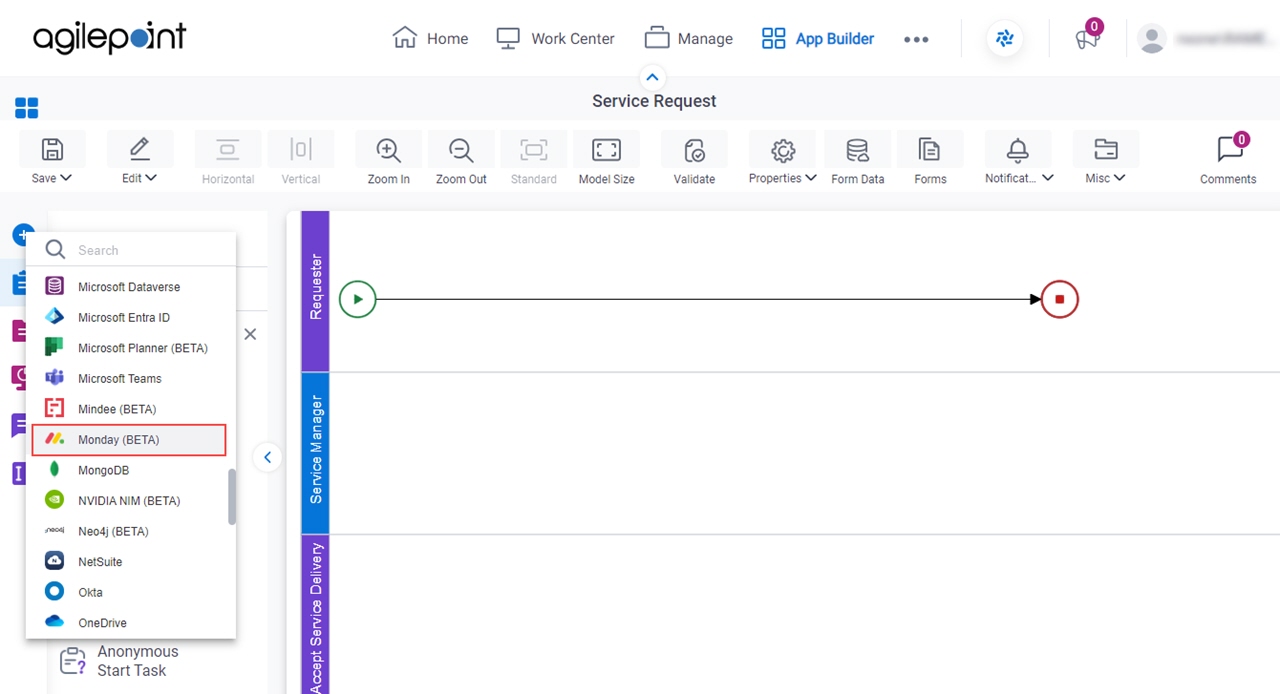Click the Search field in the connector list

[x=131, y=250]
